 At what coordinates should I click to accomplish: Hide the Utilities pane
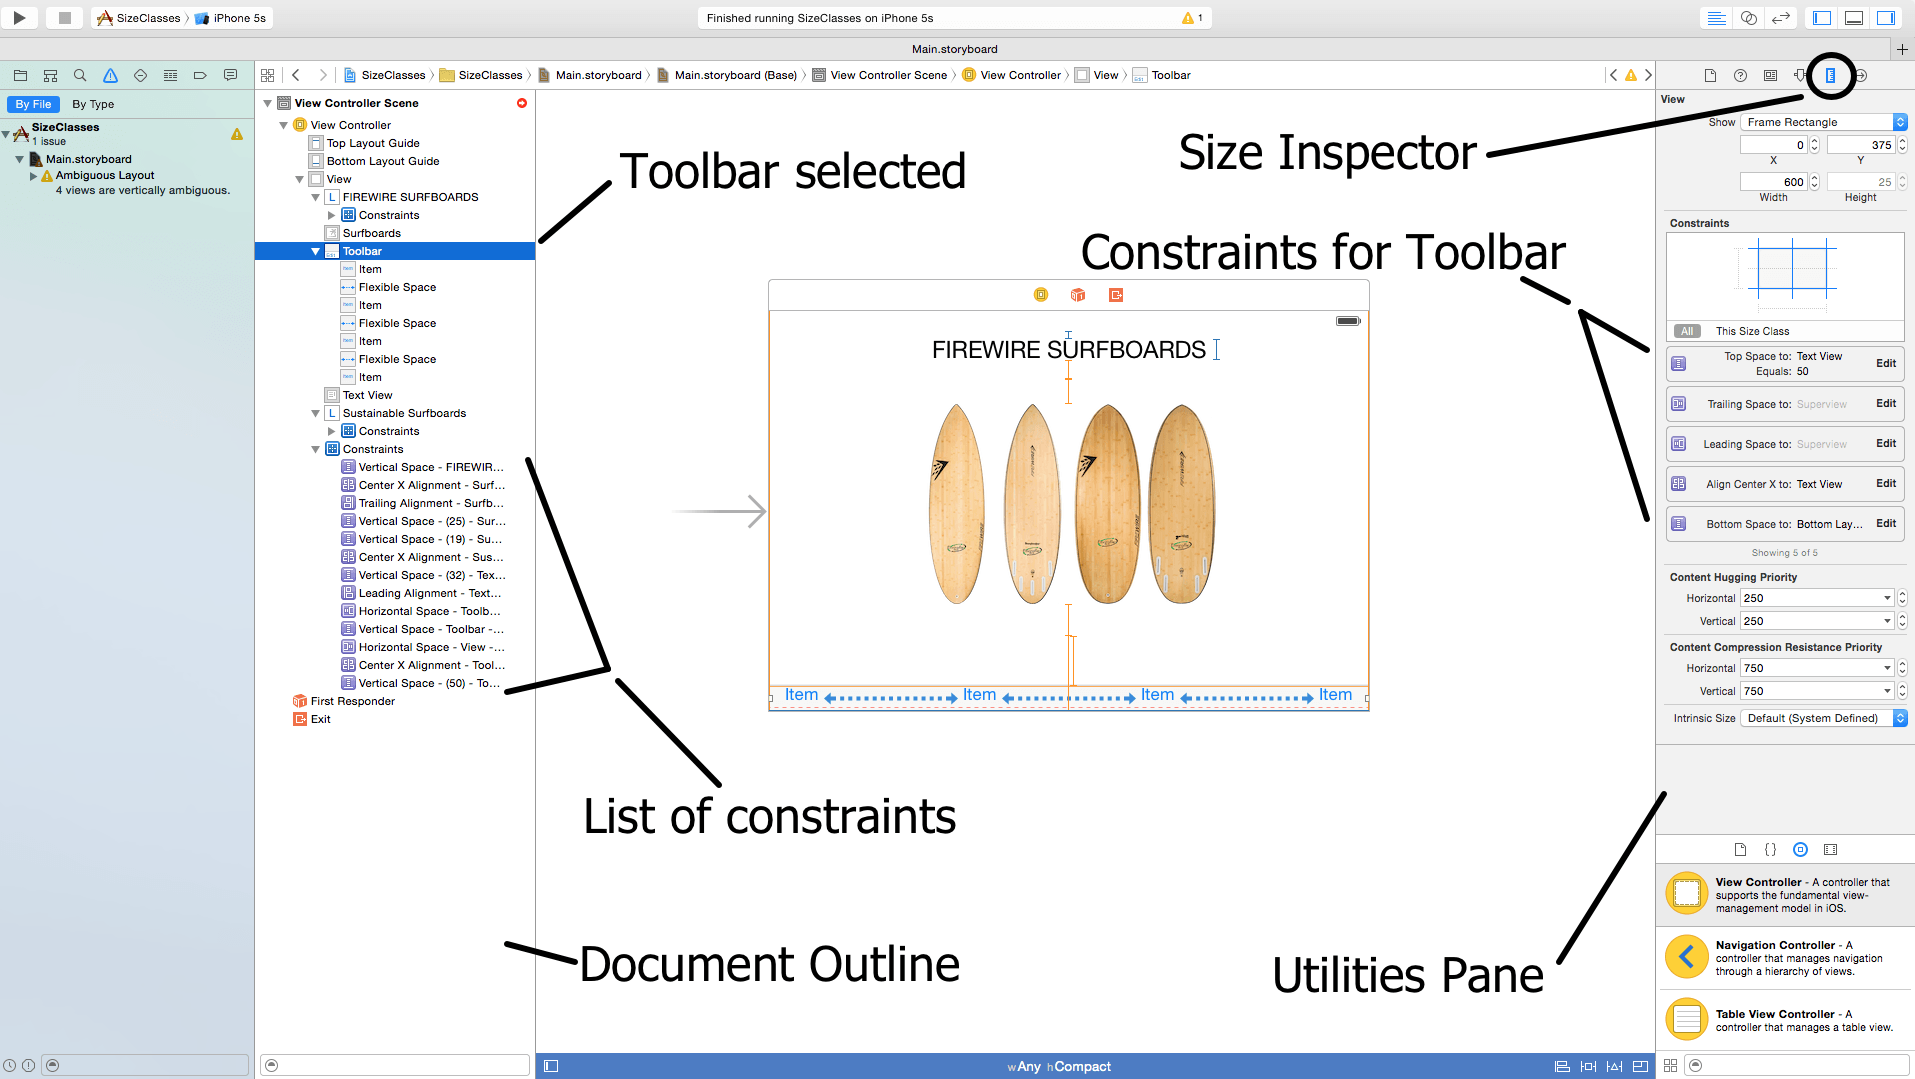(x=1887, y=17)
